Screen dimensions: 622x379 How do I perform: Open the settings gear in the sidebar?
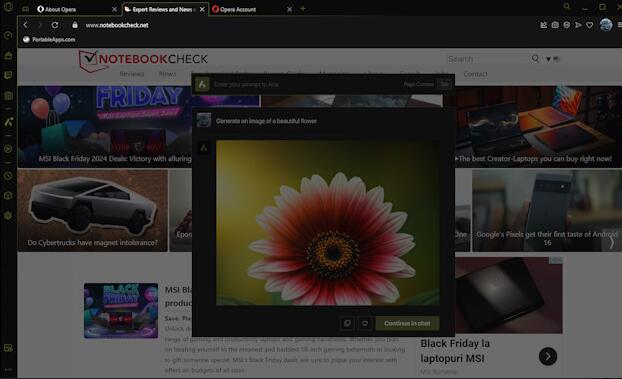pyautogui.click(x=8, y=215)
